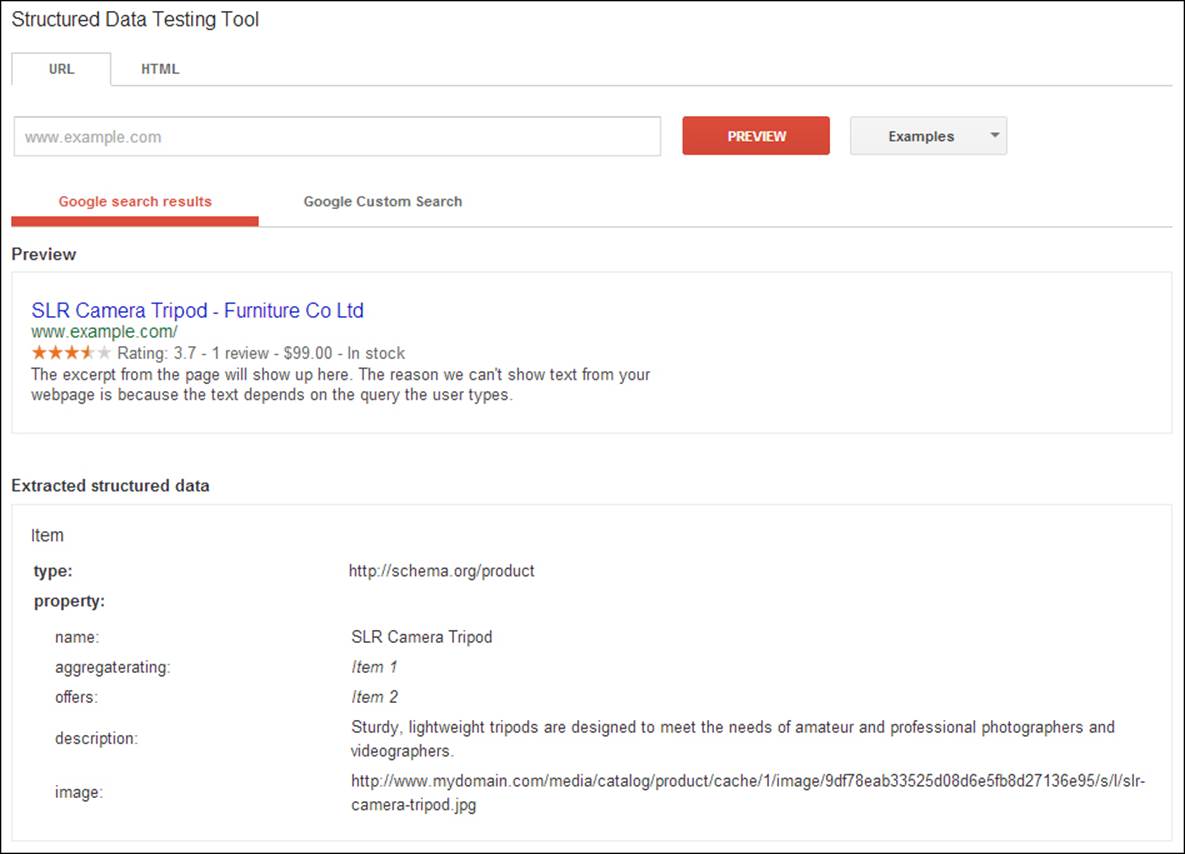Click the Item 2 offers value
Screen dimensions: 1185x854
374,697
